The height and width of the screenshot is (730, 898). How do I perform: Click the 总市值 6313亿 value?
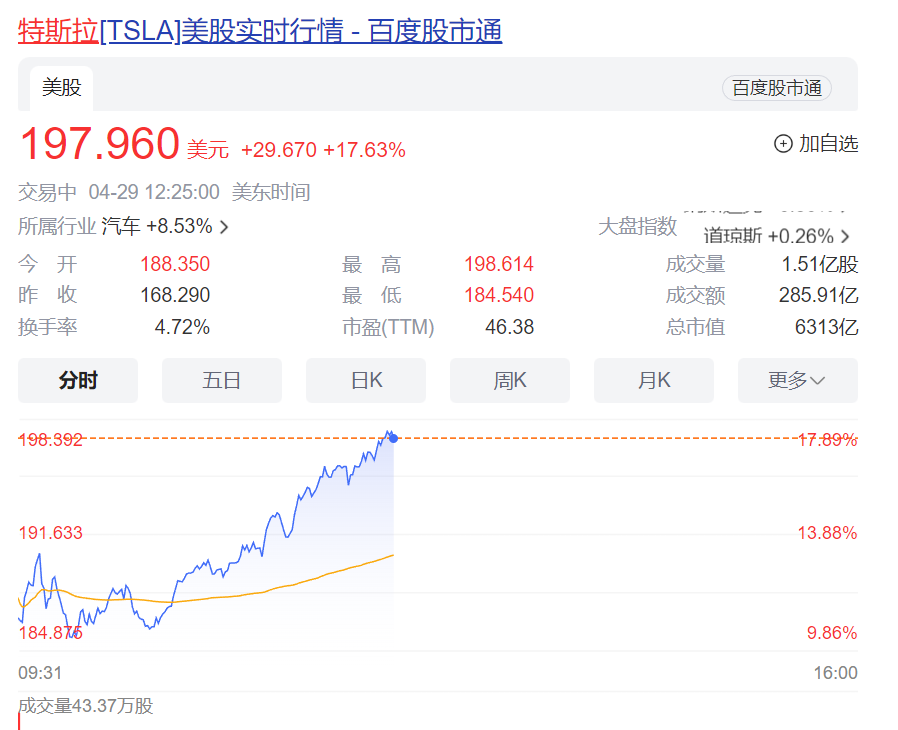tap(826, 327)
